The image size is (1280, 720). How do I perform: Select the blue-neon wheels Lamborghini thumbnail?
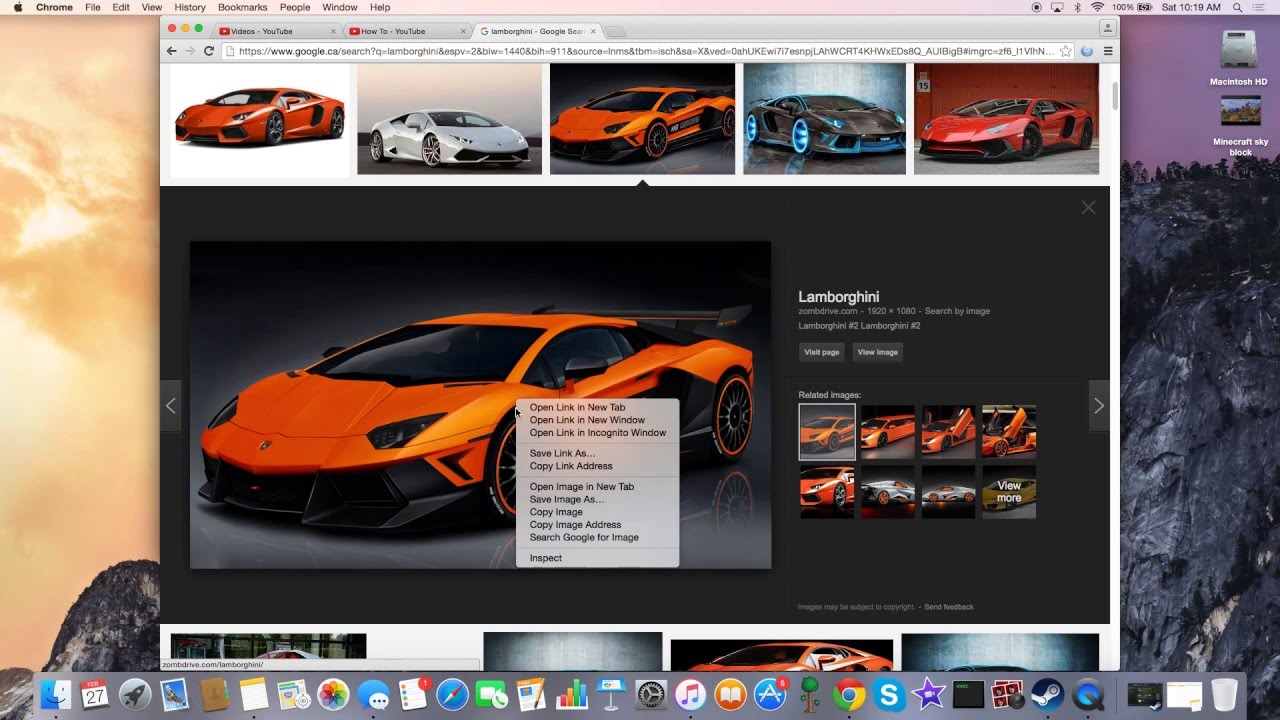click(825, 119)
